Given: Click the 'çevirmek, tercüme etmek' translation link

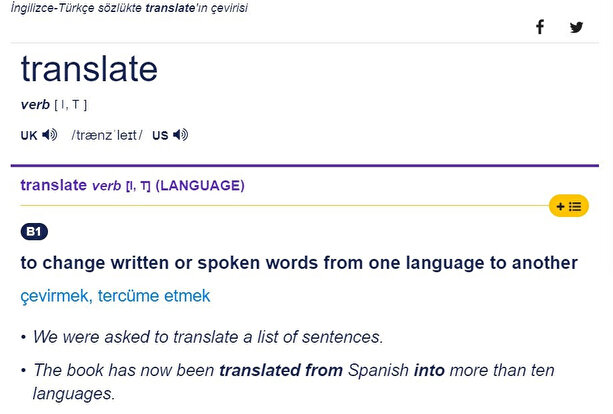Looking at the screenshot, I should (115, 296).
